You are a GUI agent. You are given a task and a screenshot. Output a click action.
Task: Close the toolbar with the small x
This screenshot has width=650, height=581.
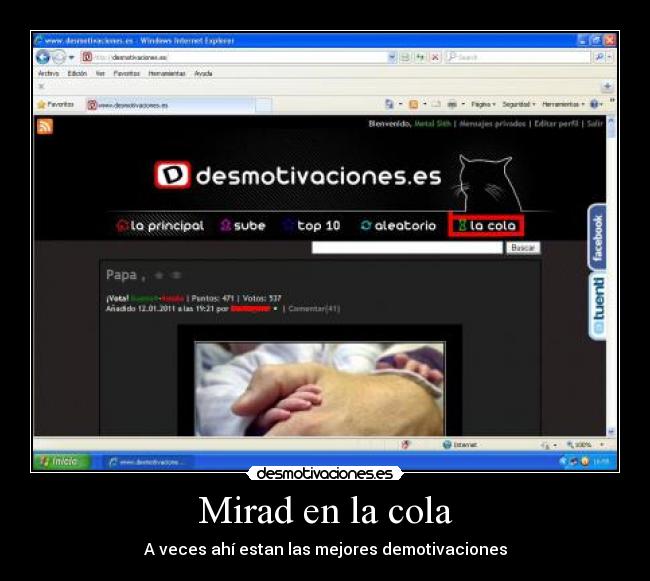click(41, 87)
